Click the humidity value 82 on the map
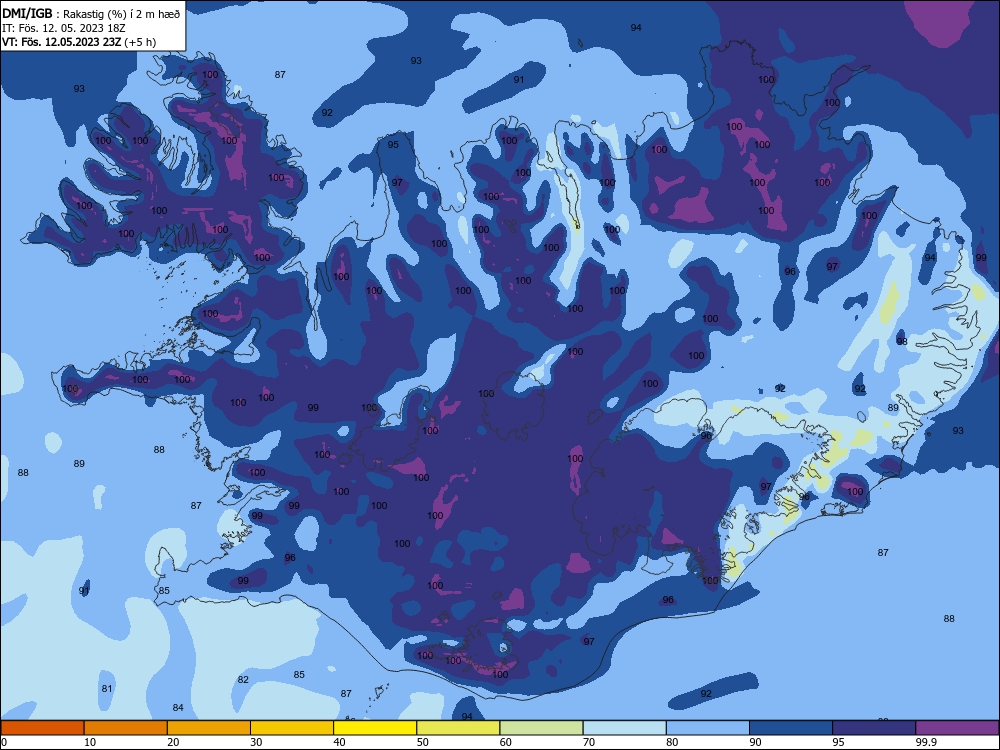1000x750 pixels. tap(243, 680)
